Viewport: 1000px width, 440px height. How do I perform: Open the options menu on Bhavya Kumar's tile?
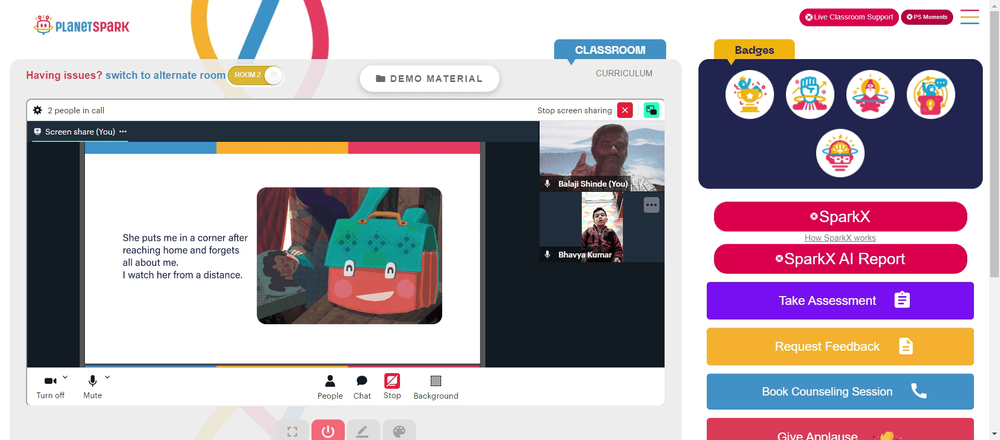651,205
